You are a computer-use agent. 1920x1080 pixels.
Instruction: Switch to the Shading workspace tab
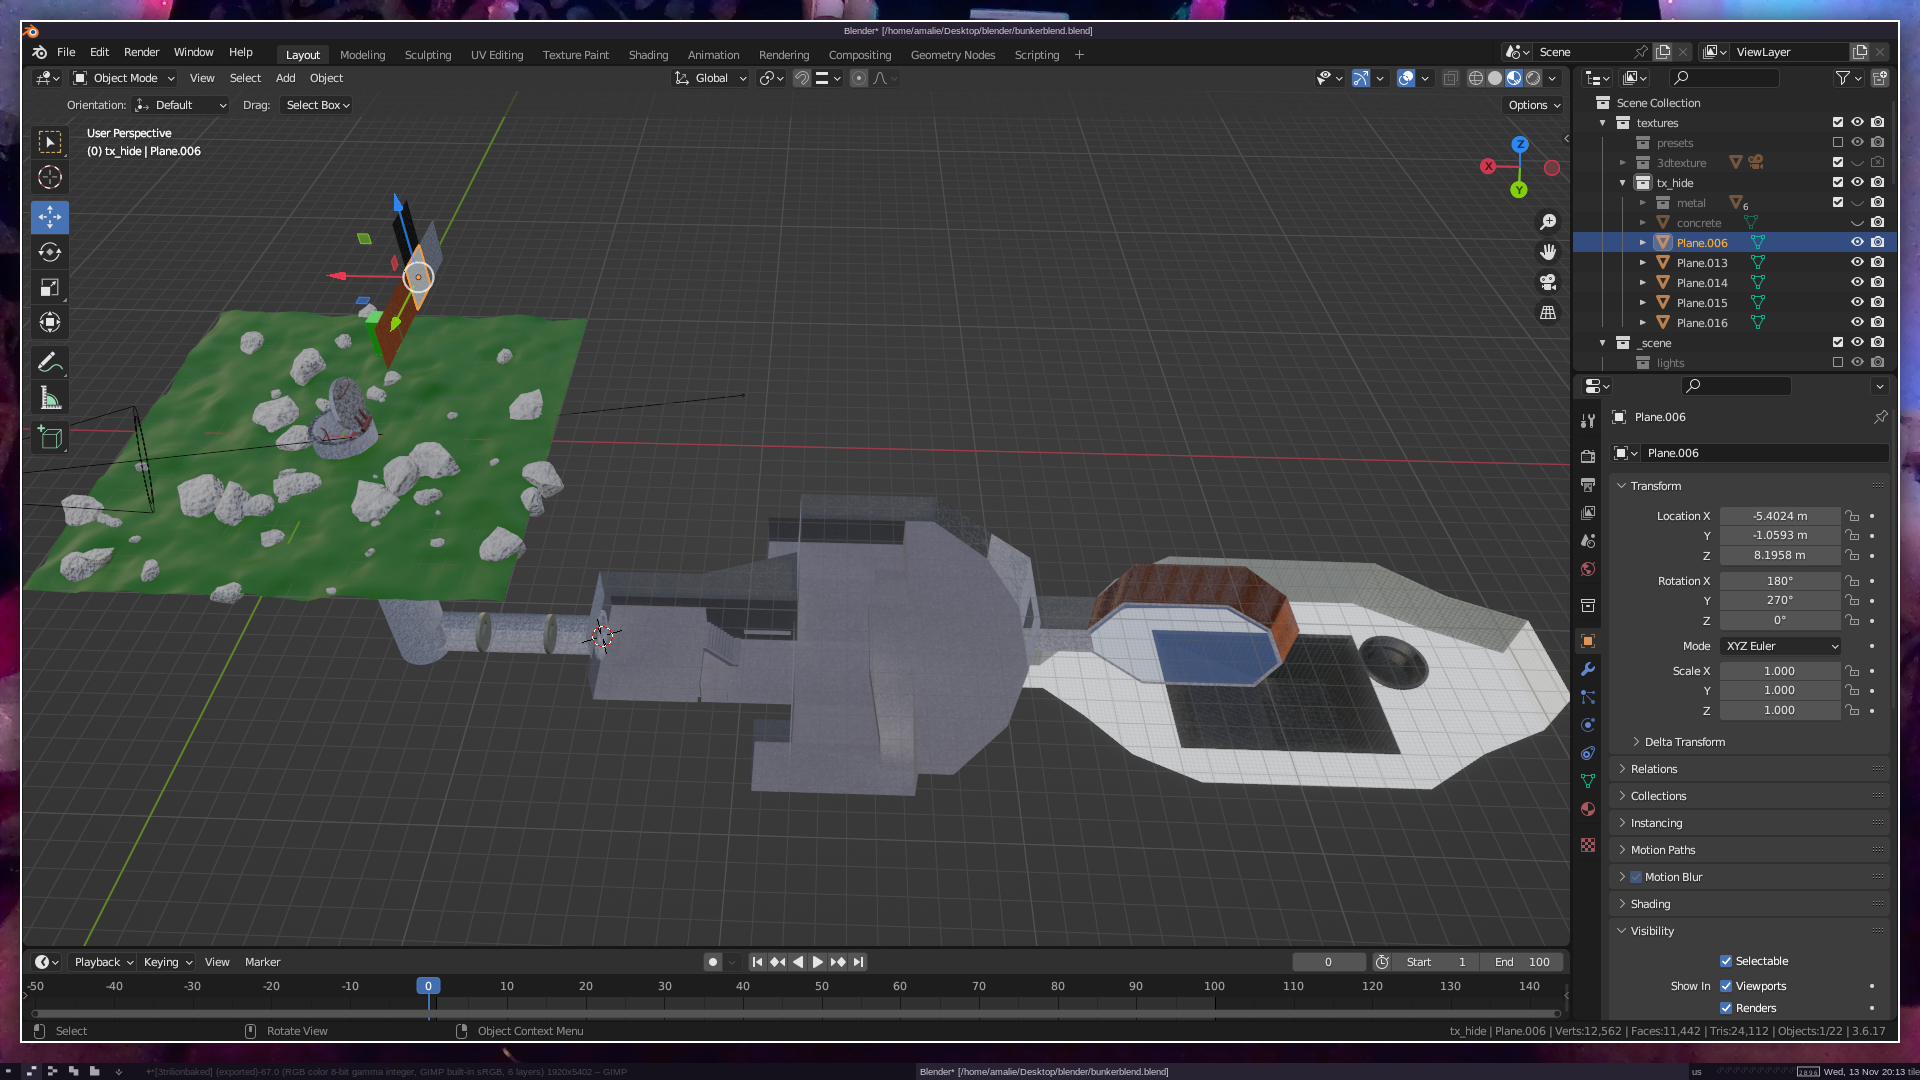point(648,55)
